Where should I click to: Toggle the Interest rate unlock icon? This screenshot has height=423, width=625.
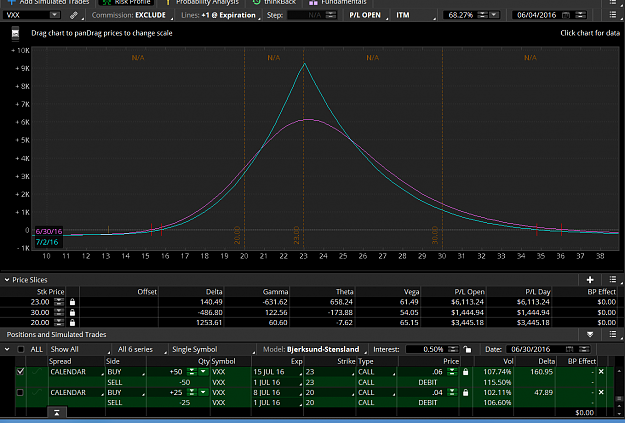pos(467,350)
